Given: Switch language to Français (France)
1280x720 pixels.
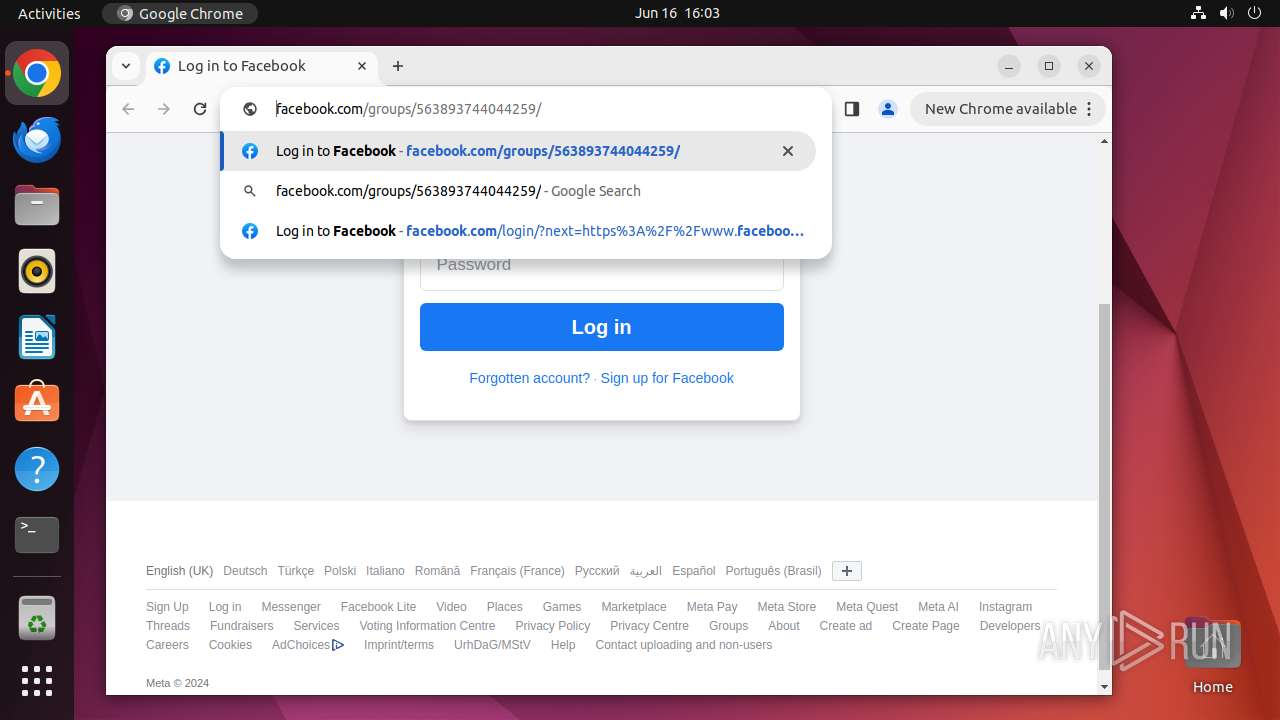Looking at the screenshot, I should click(x=517, y=571).
